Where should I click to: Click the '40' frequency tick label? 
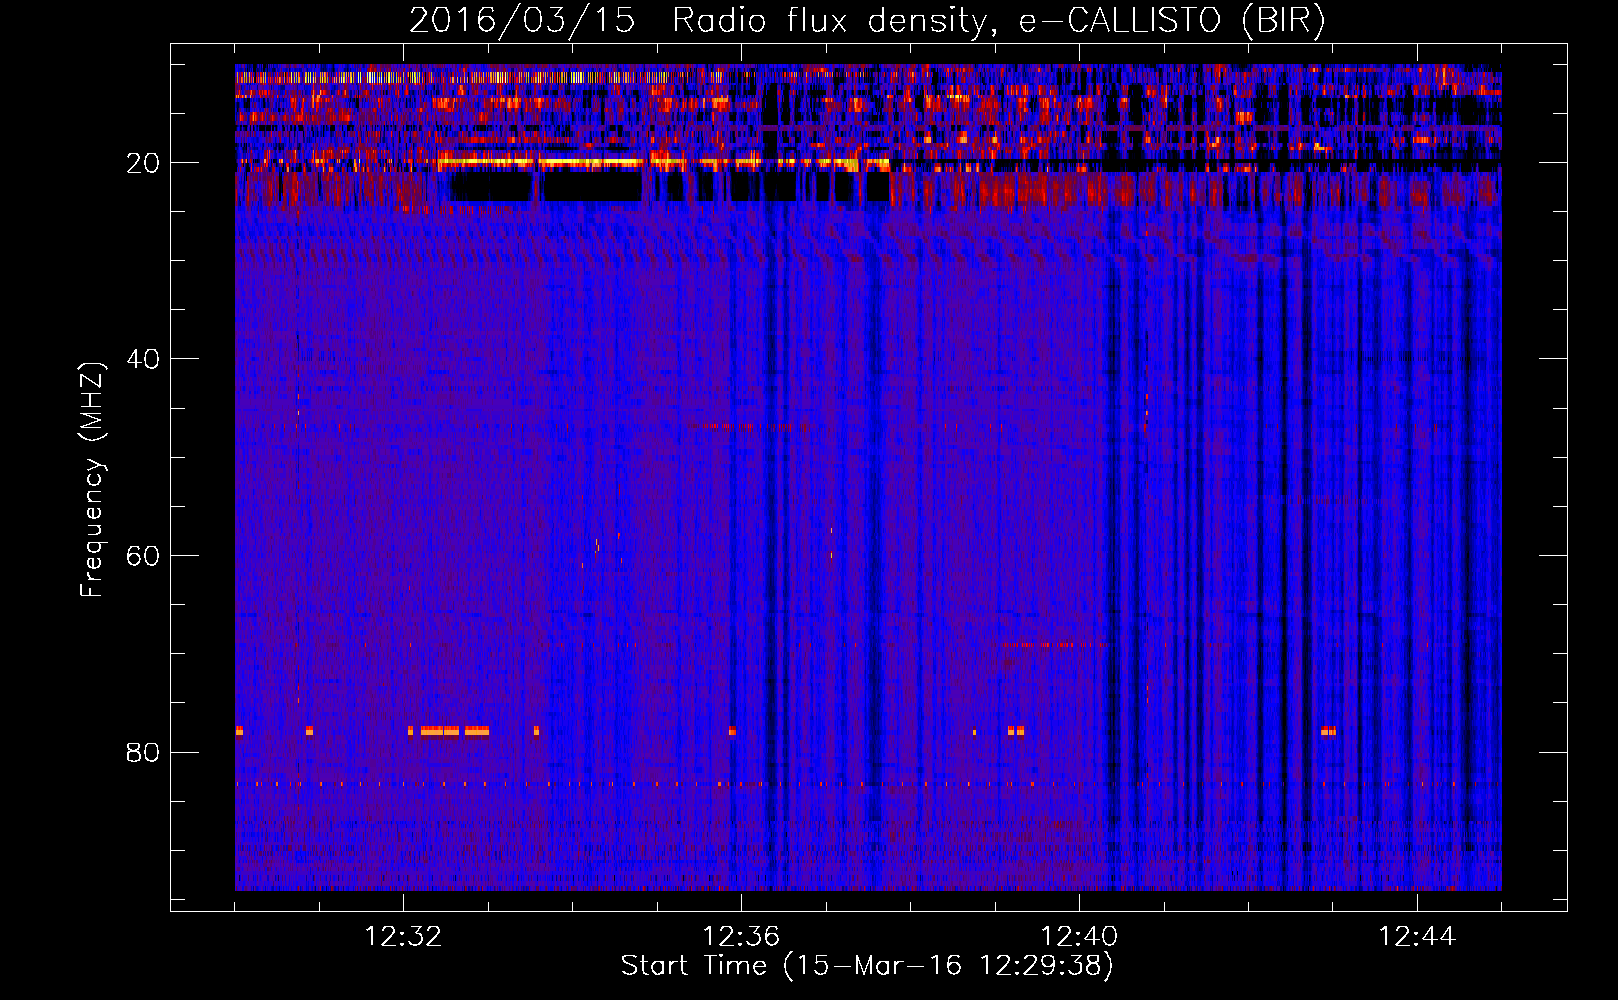pyautogui.click(x=143, y=359)
